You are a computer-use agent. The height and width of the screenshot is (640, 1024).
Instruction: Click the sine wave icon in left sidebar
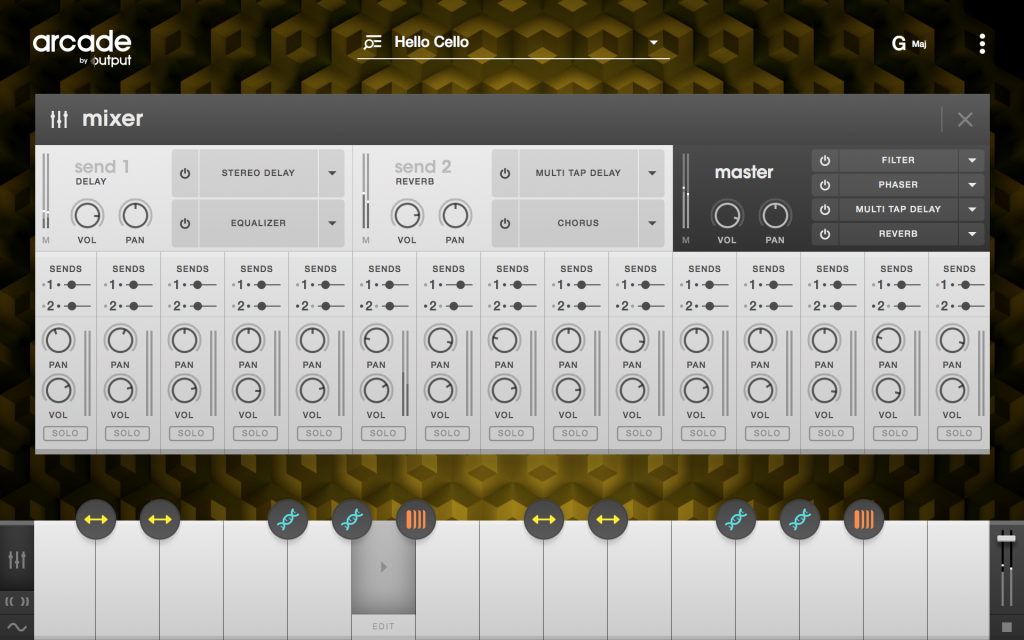17,628
